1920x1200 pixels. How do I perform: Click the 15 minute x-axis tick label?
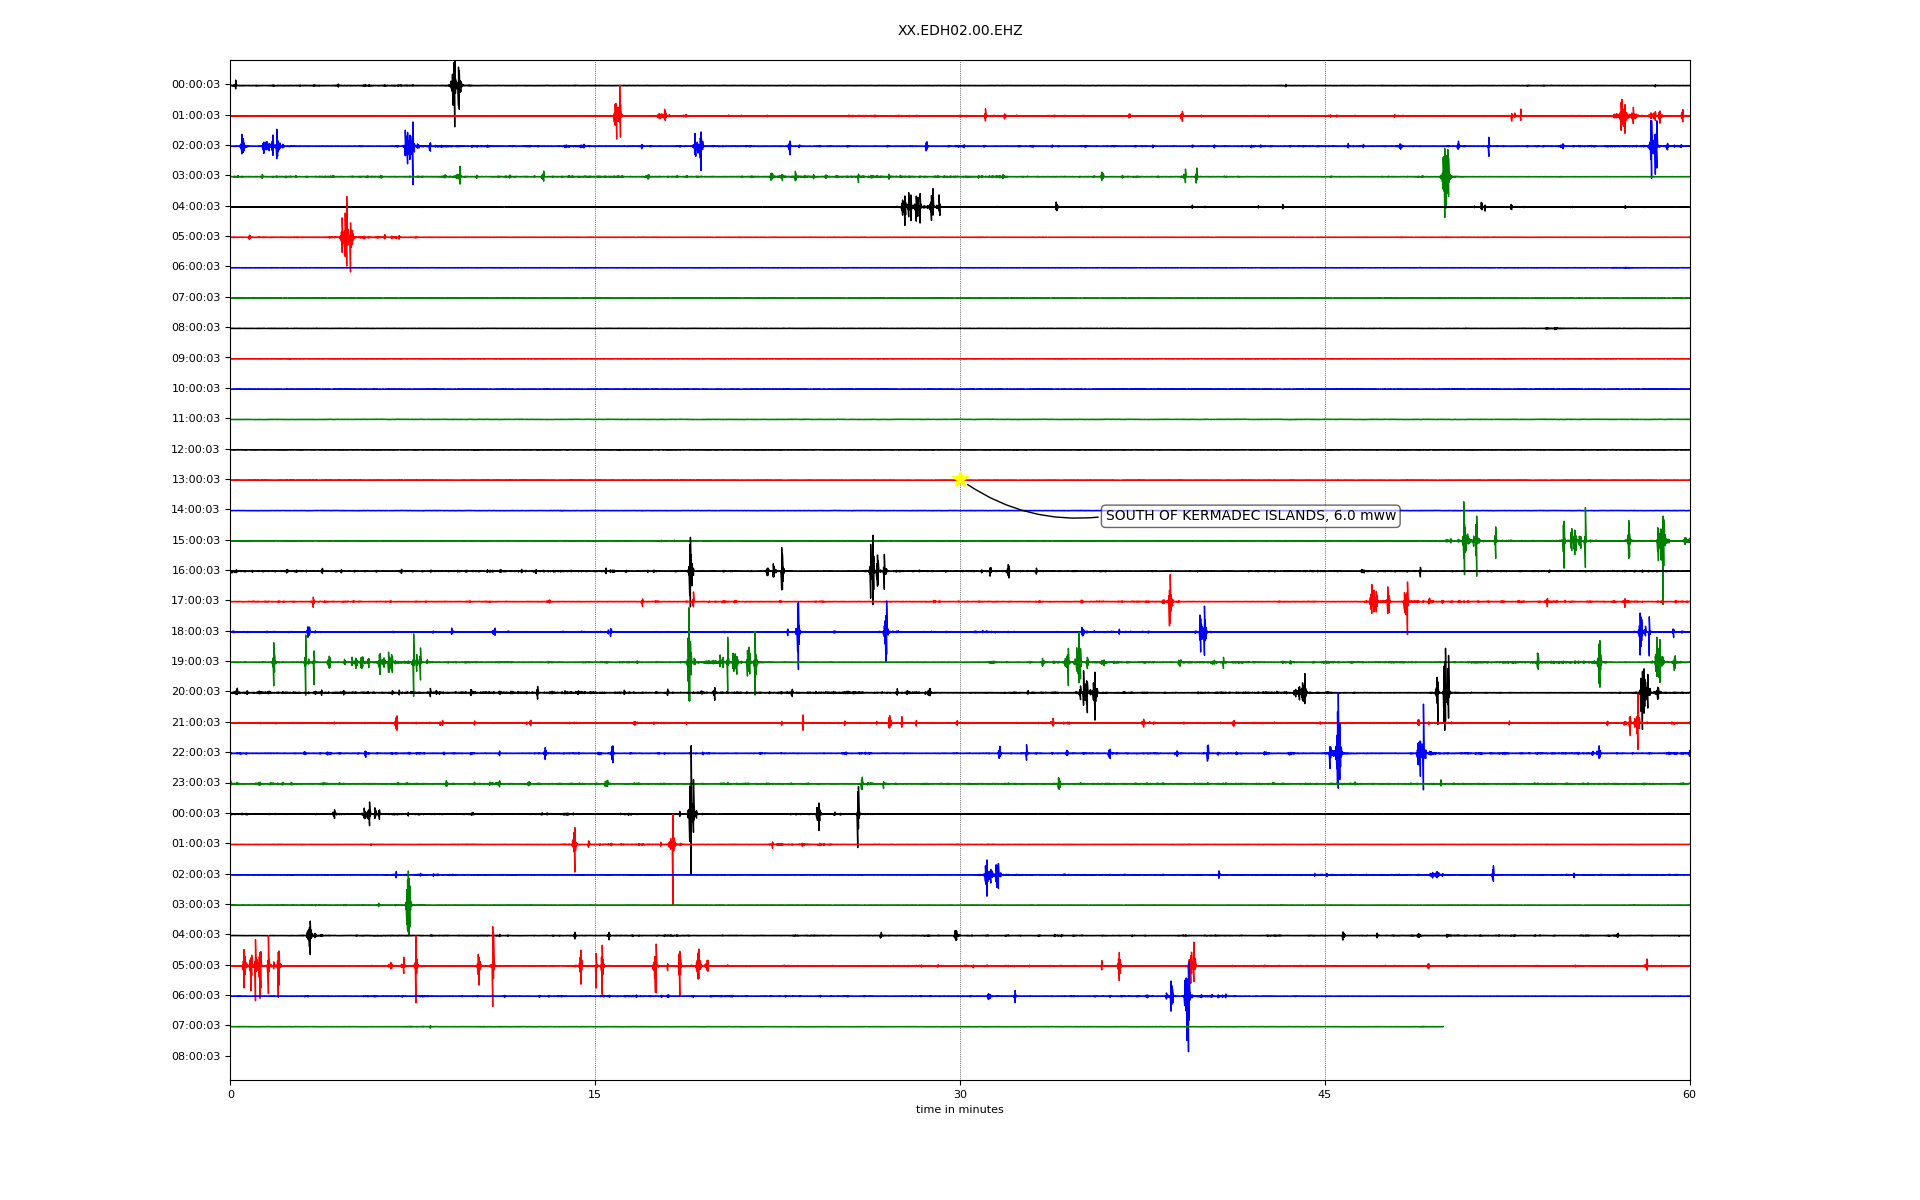(x=595, y=1094)
